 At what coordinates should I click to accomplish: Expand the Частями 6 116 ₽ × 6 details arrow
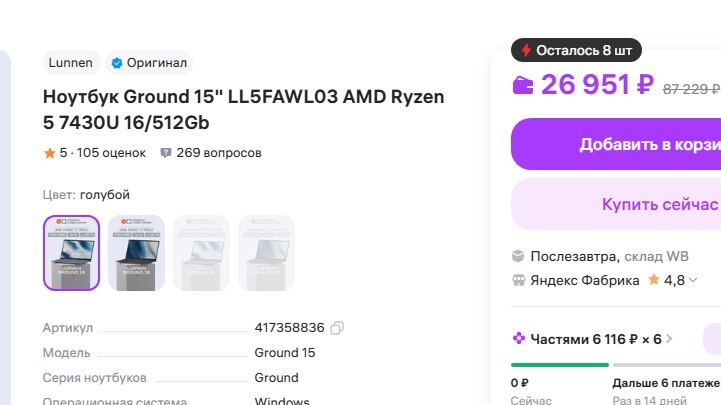[x=669, y=339]
